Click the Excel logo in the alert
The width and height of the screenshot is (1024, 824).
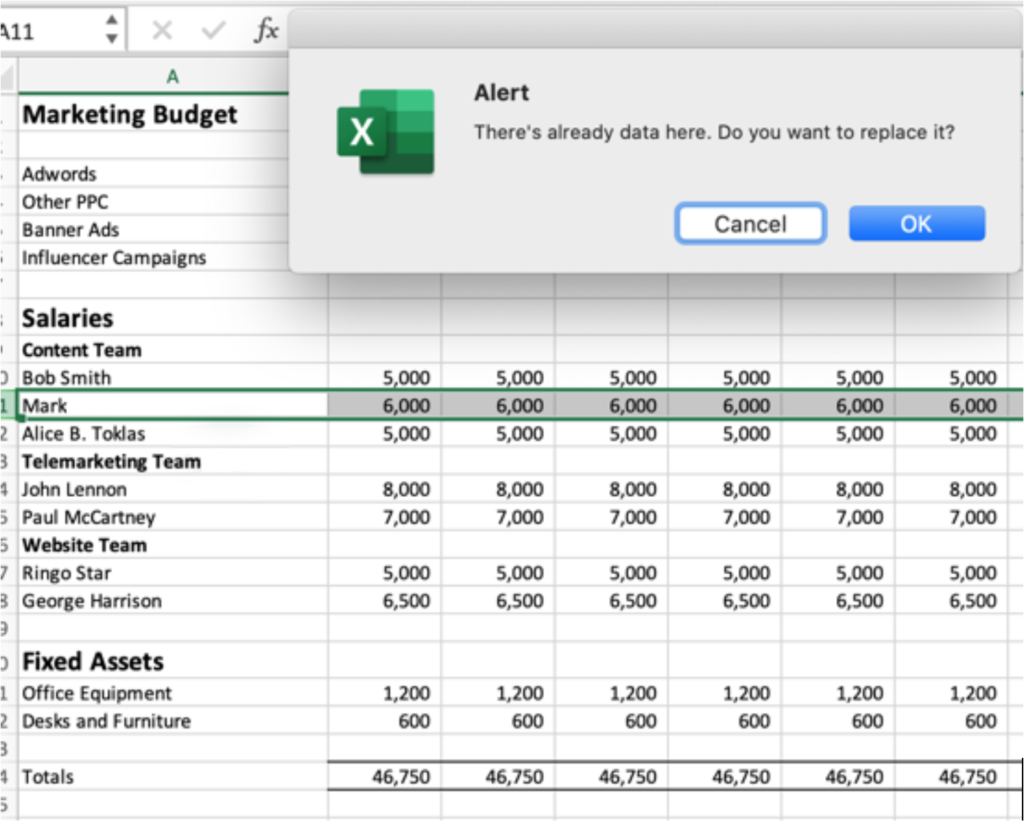click(386, 132)
